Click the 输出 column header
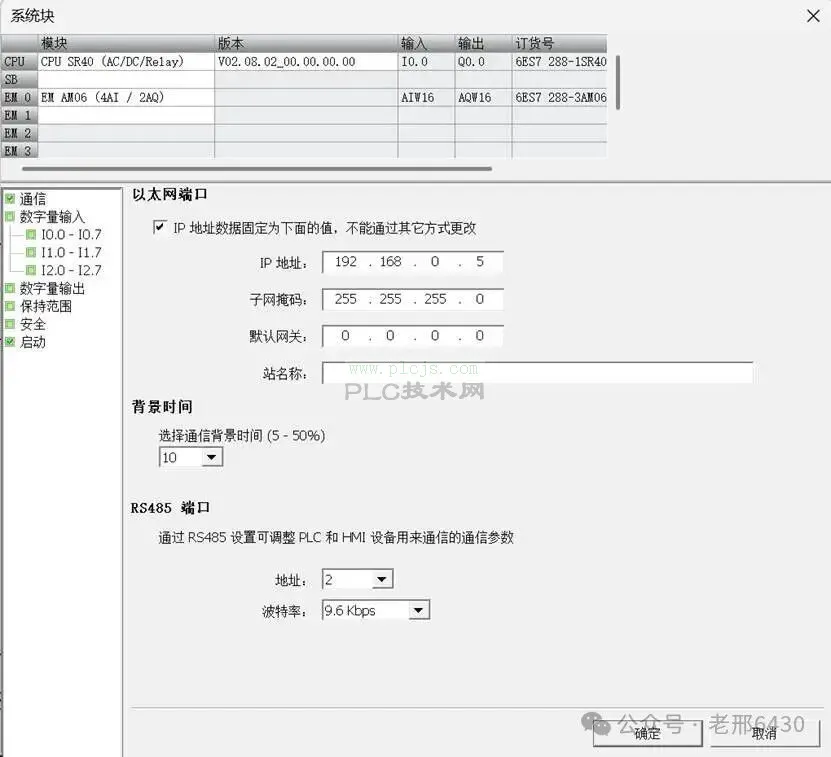831x757 pixels. [483, 43]
